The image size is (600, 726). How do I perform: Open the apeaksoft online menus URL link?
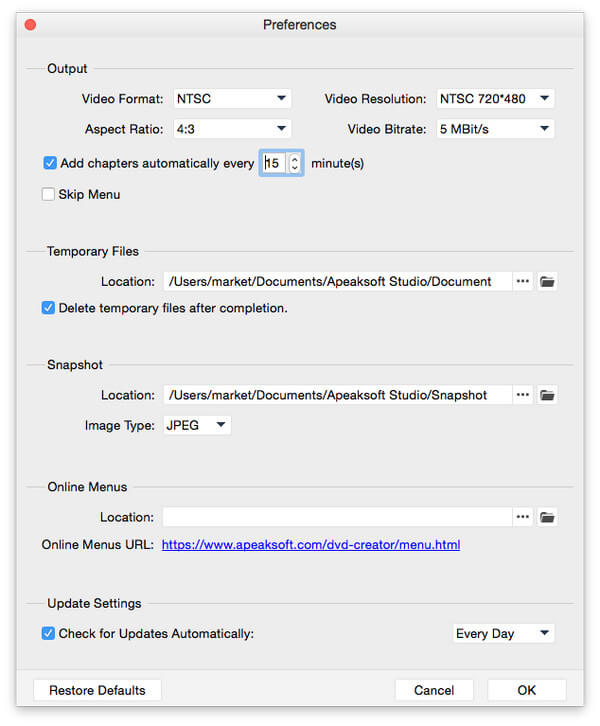311,545
